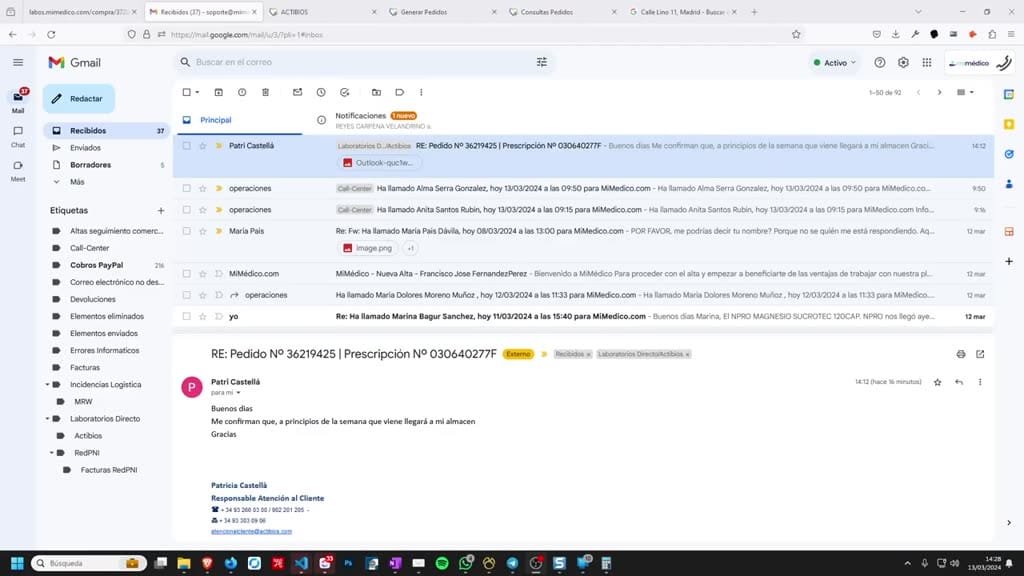Collapse the RedPNI label

(x=52, y=453)
